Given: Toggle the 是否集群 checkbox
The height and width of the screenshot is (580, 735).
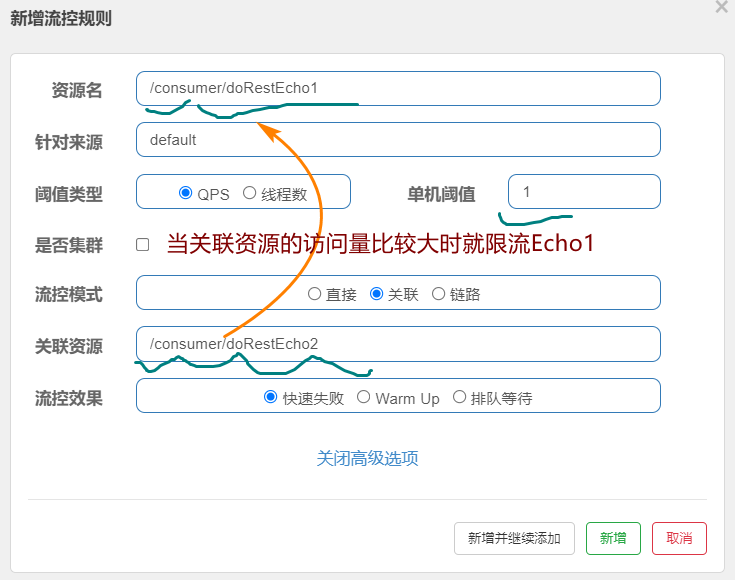Looking at the screenshot, I should click(142, 244).
